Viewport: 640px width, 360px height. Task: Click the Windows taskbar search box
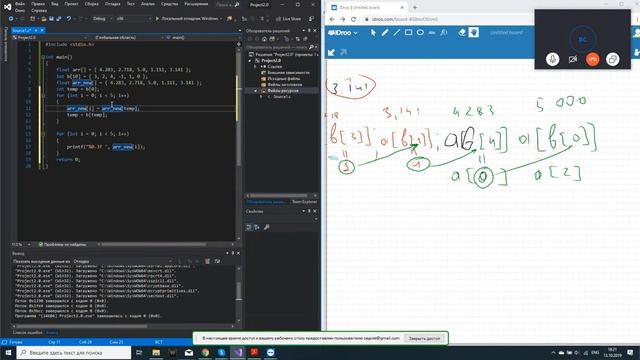[x=74, y=352]
